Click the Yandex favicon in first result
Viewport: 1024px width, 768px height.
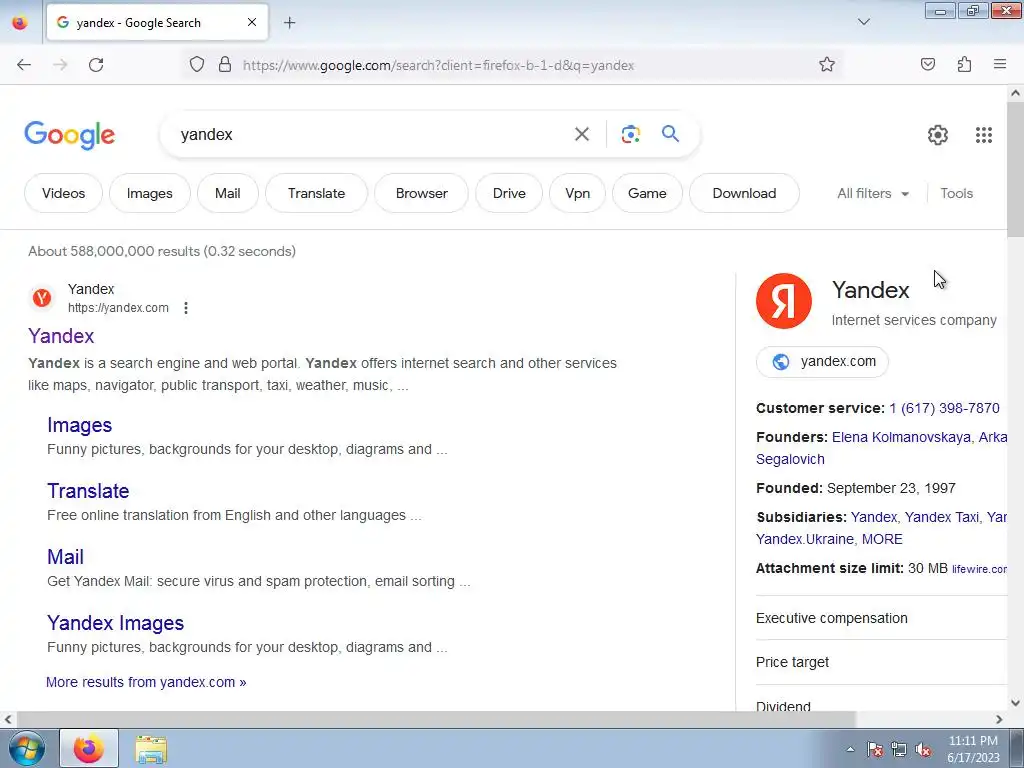(42, 298)
